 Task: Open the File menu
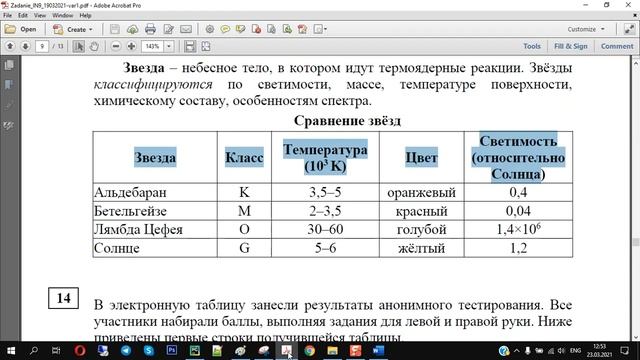[7, 16]
